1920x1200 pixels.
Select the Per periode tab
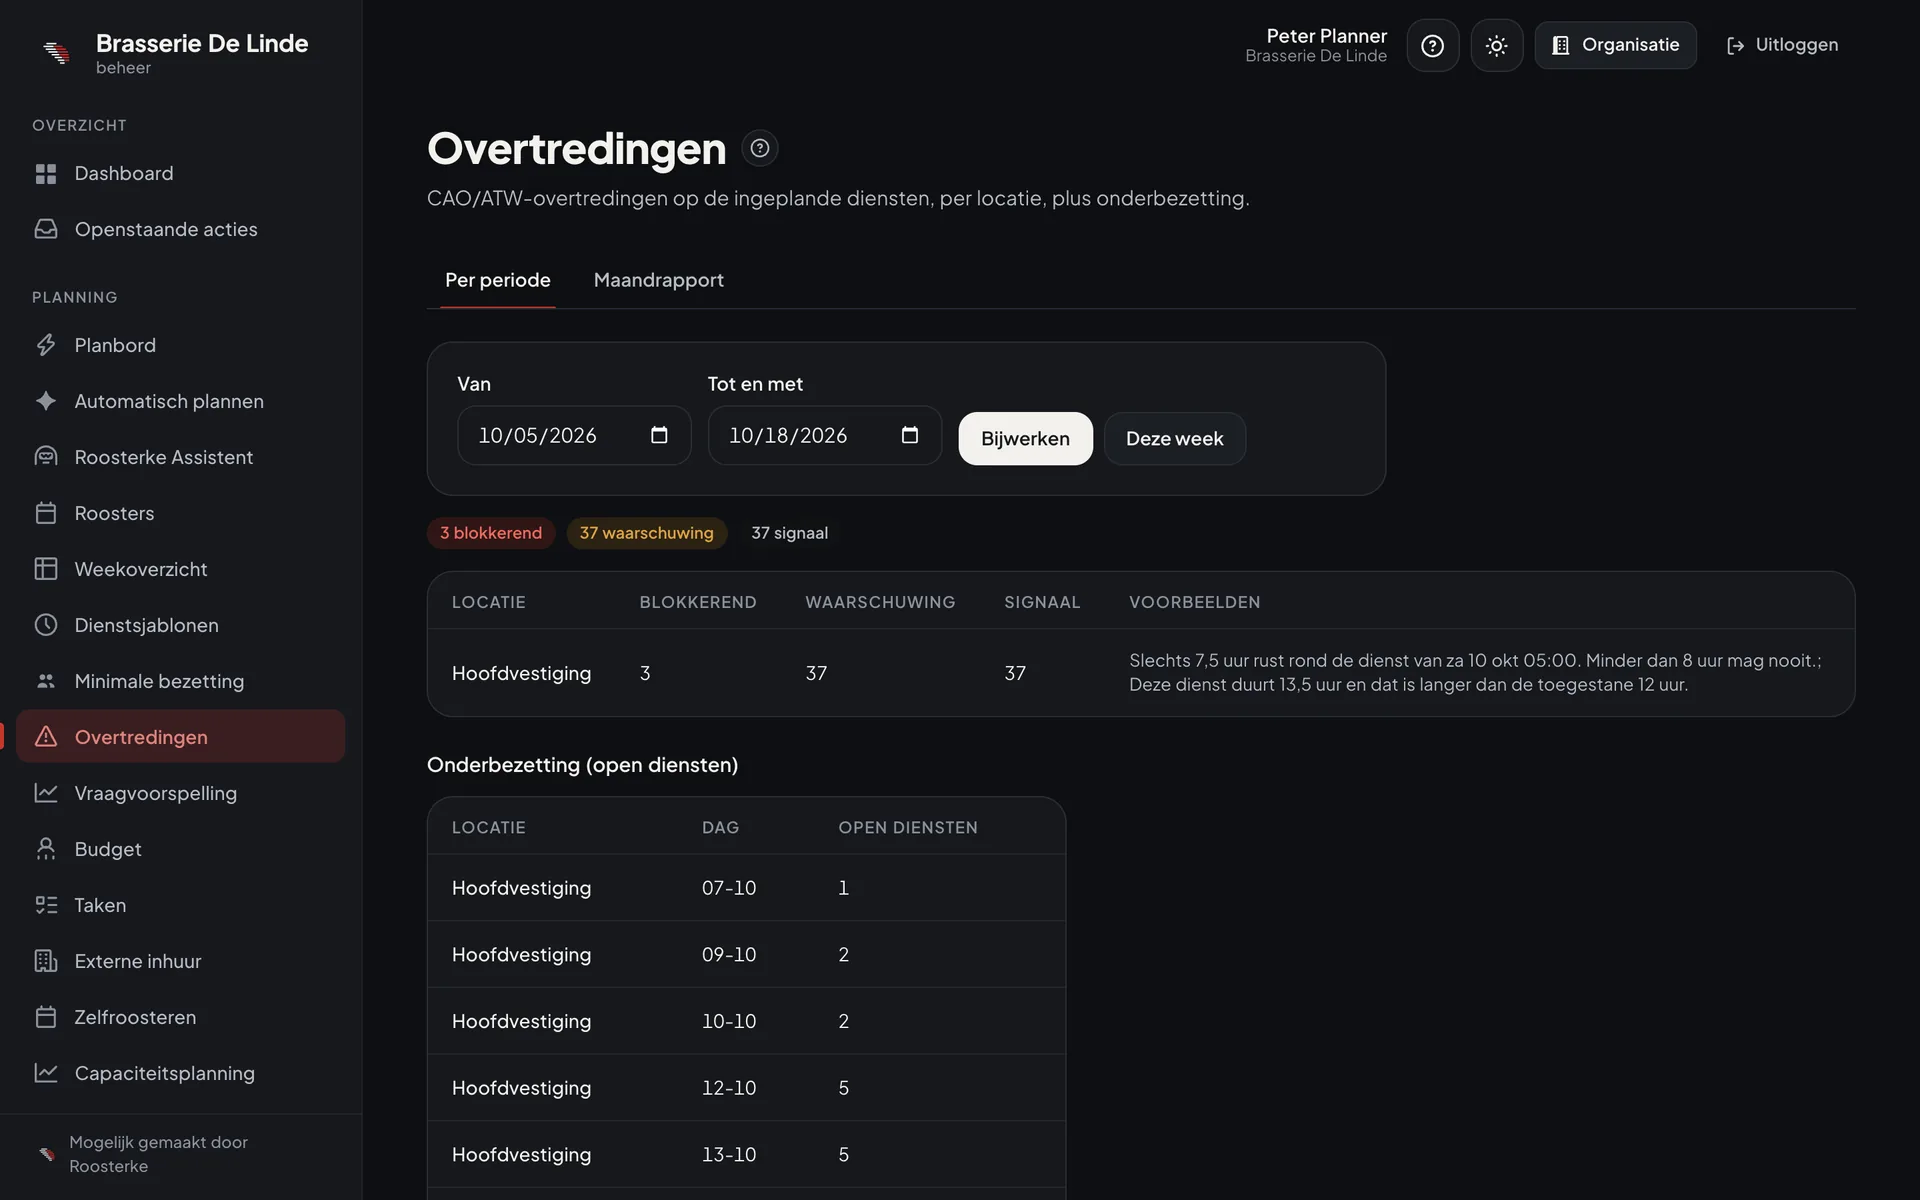498,280
